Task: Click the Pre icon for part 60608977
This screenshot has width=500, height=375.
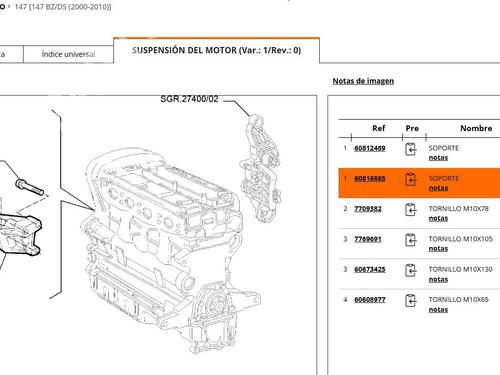Action: [x=411, y=301]
